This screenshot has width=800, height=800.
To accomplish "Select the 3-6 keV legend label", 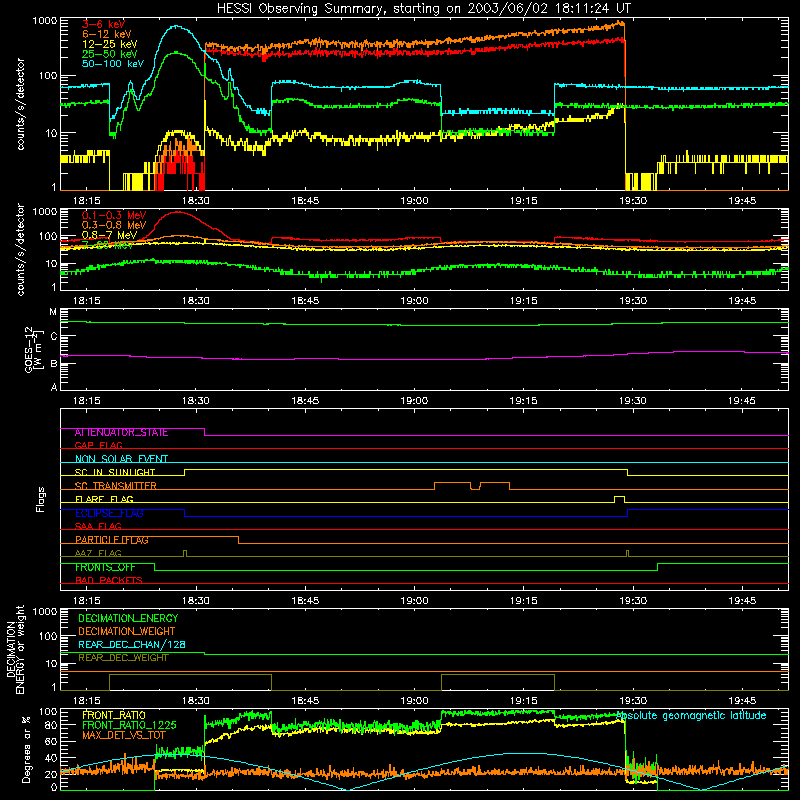I will point(104,24).
